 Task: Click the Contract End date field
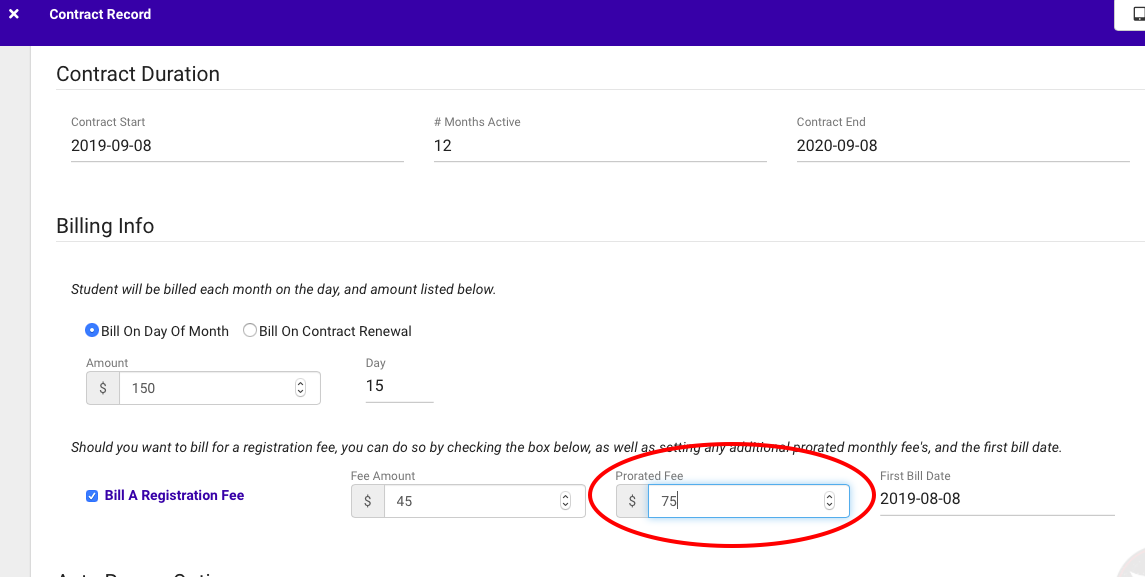click(x=962, y=146)
